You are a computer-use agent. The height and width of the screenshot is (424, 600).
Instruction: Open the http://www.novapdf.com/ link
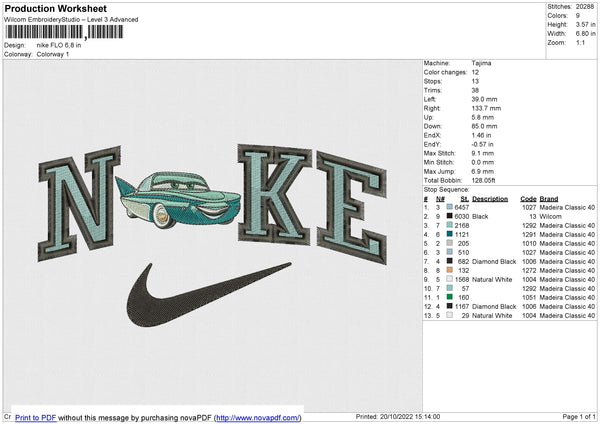coord(258,417)
